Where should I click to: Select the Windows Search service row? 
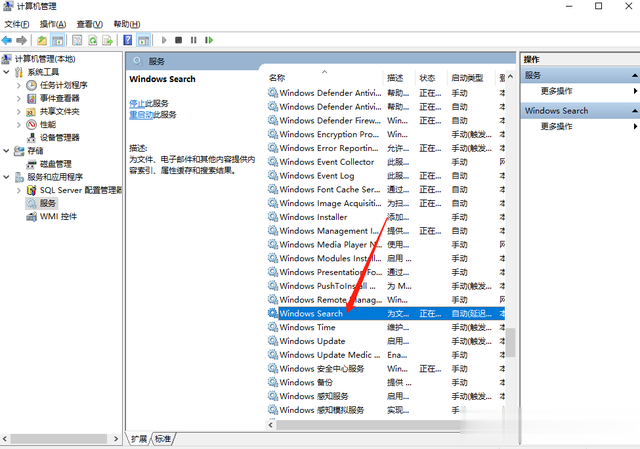point(386,313)
